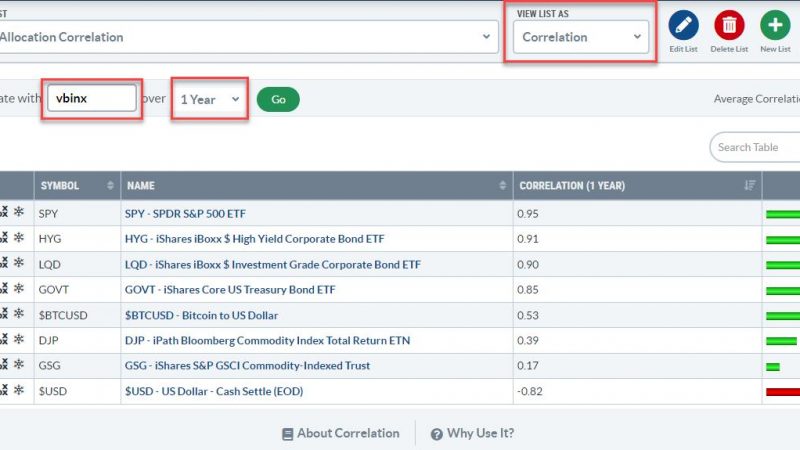Sort by the Name column header
Screen dimensions: 800x450
tap(317, 186)
